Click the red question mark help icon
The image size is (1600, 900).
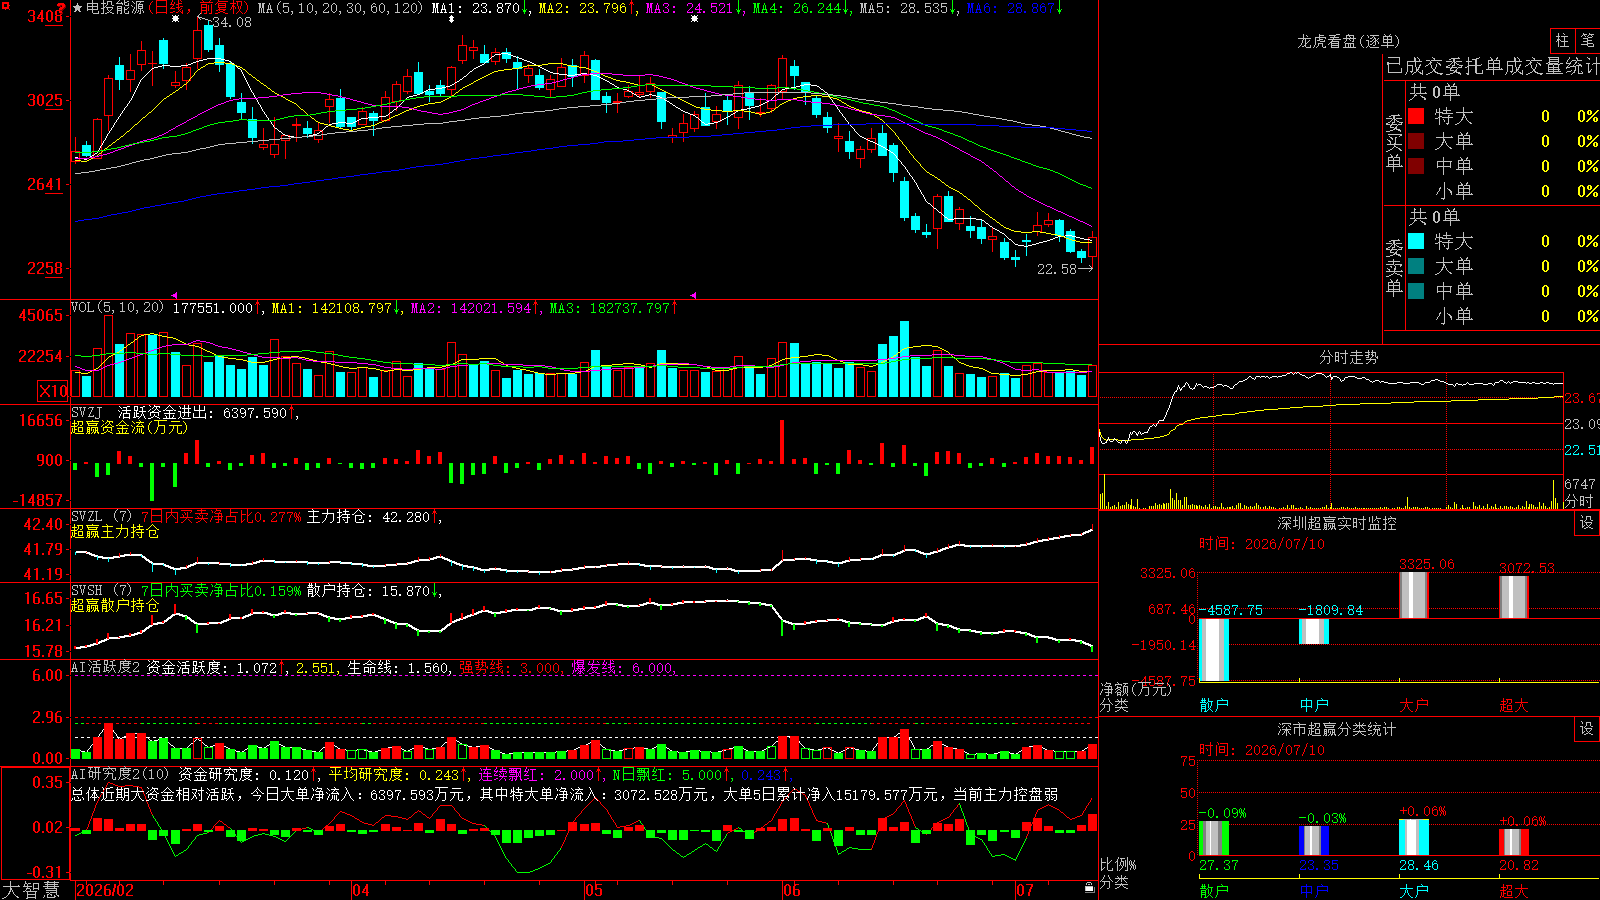(62, 8)
